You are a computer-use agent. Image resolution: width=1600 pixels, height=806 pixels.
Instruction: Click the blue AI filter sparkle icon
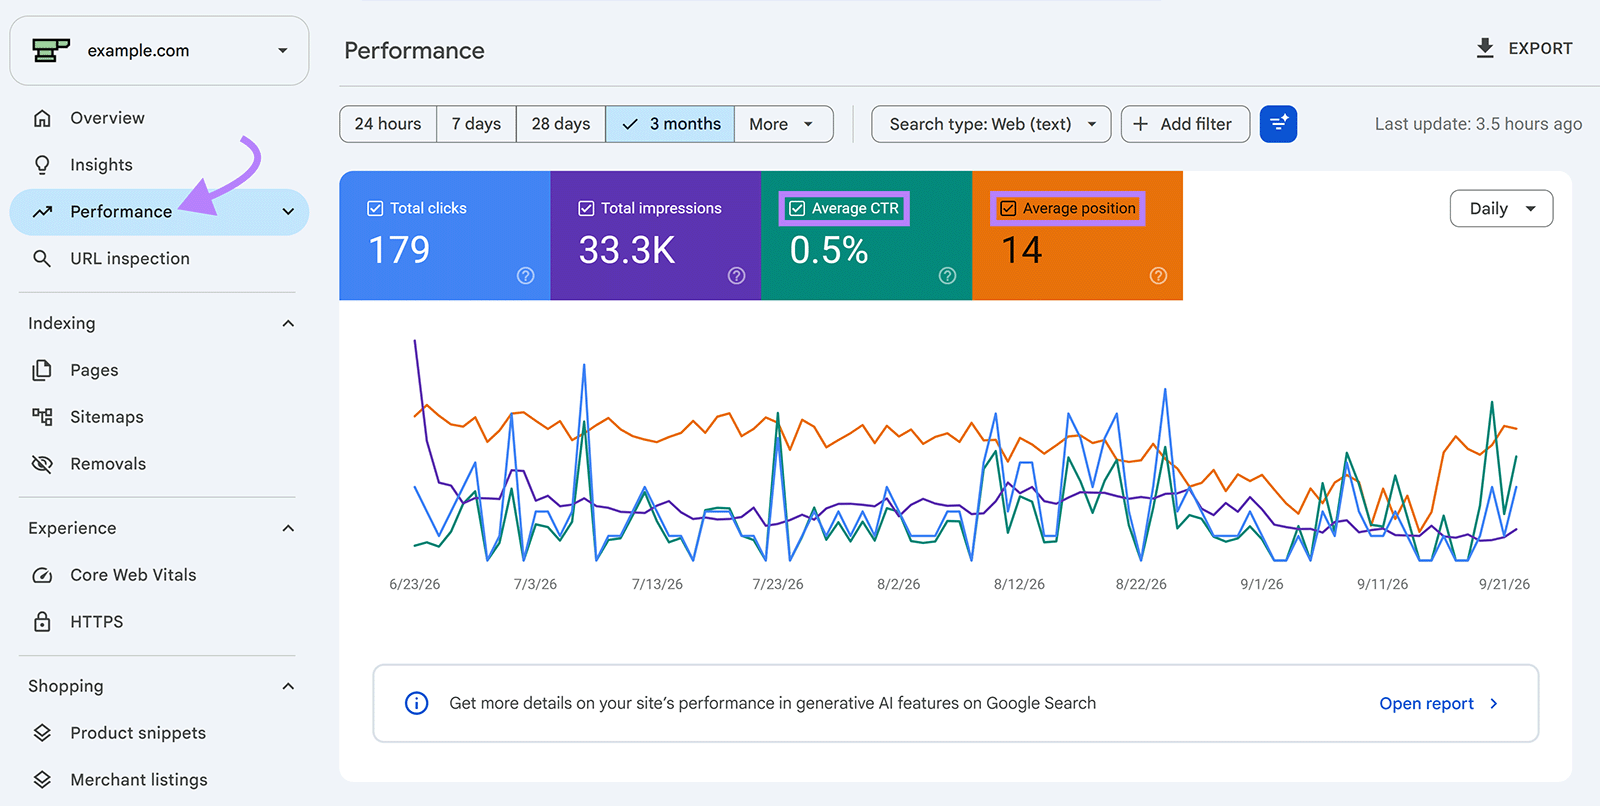pos(1278,124)
